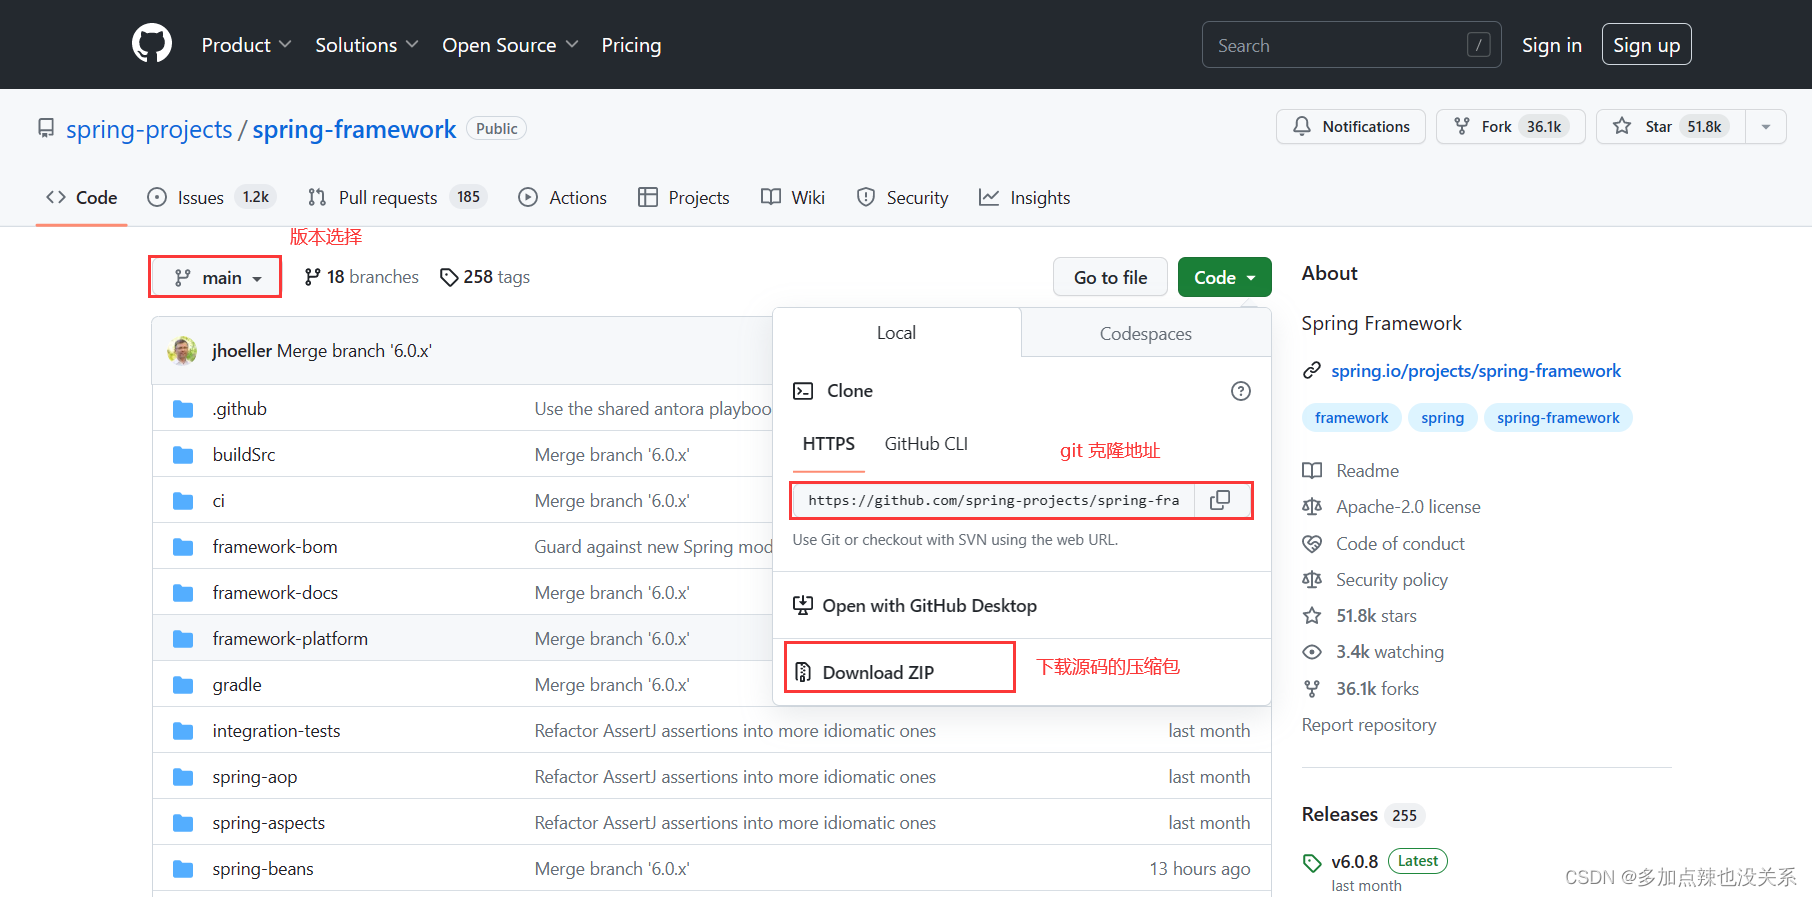Click the clone URL text field
Image resolution: width=1812 pixels, height=897 pixels.
coord(993,500)
